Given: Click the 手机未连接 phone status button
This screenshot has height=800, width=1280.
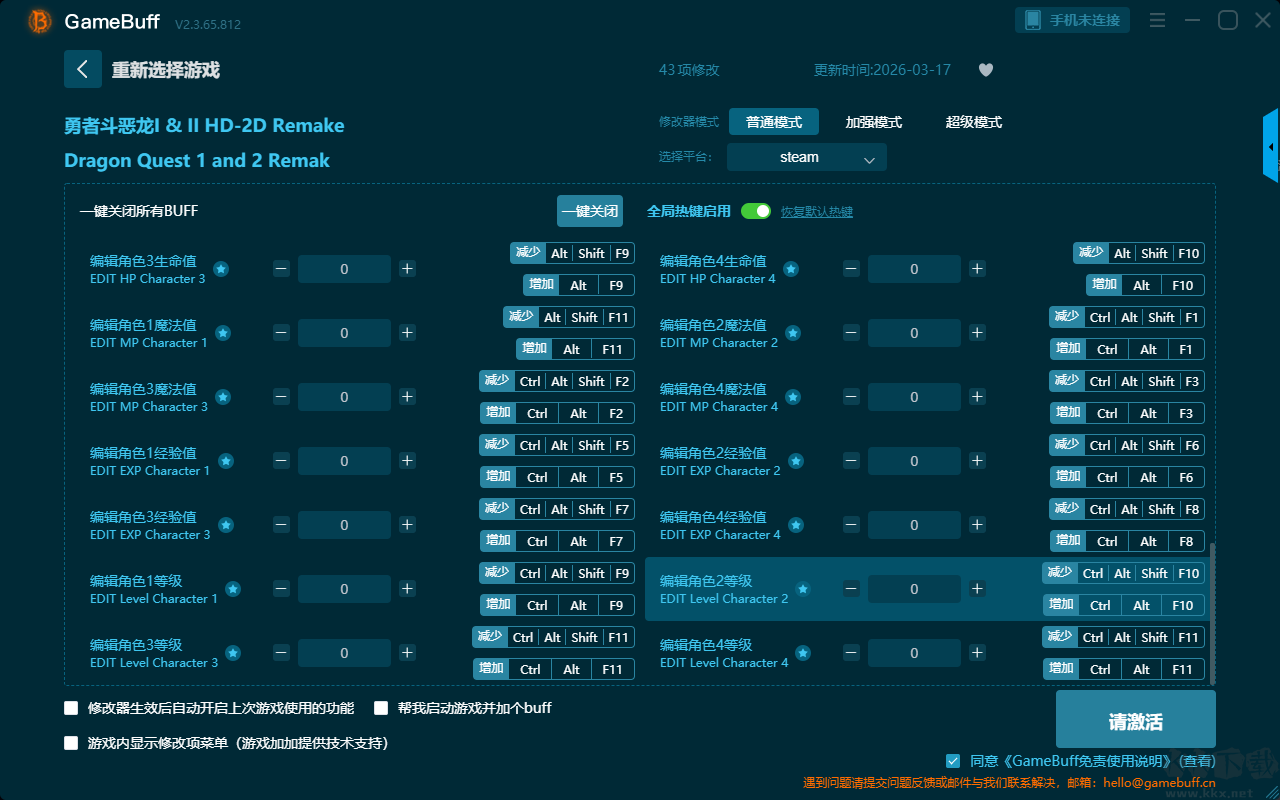Looking at the screenshot, I should (1073, 20).
